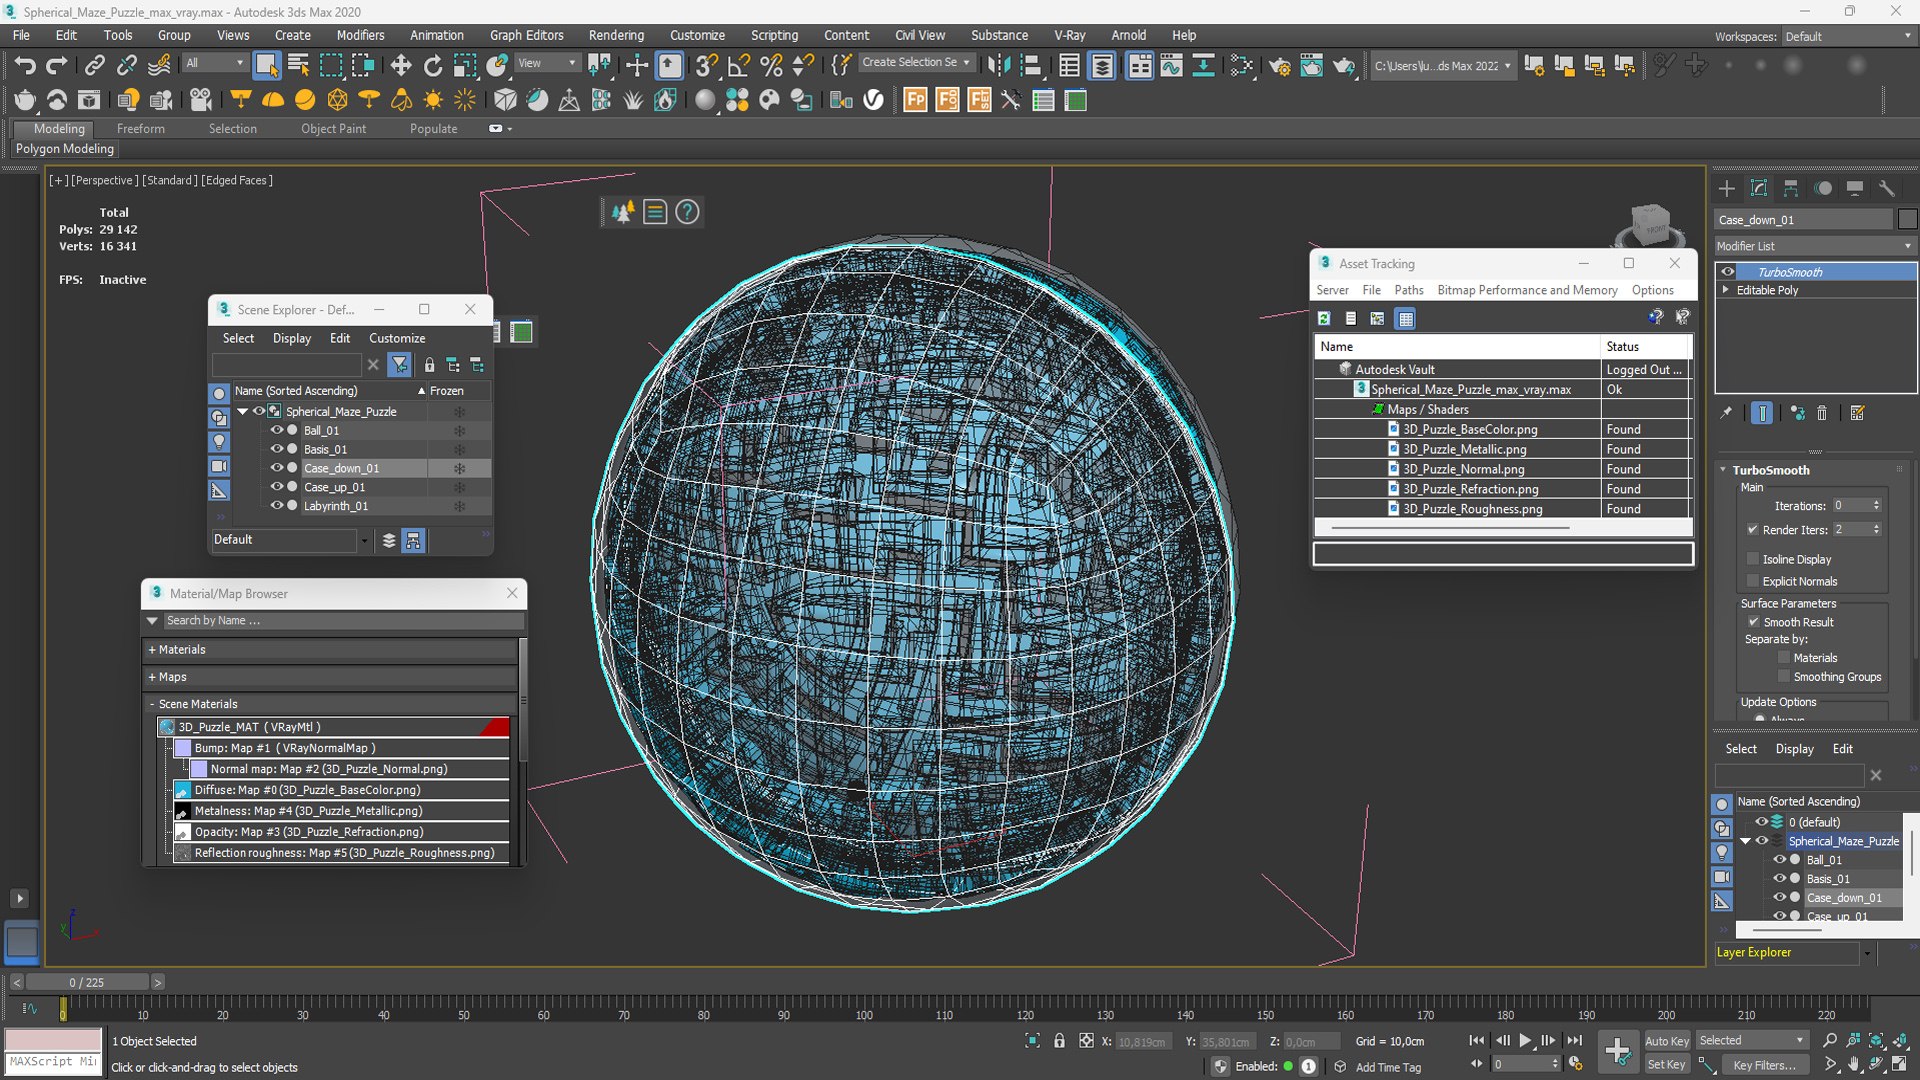The width and height of the screenshot is (1920, 1080).
Task: Open the Hierarchy panel tab icon
Action: 1791,188
